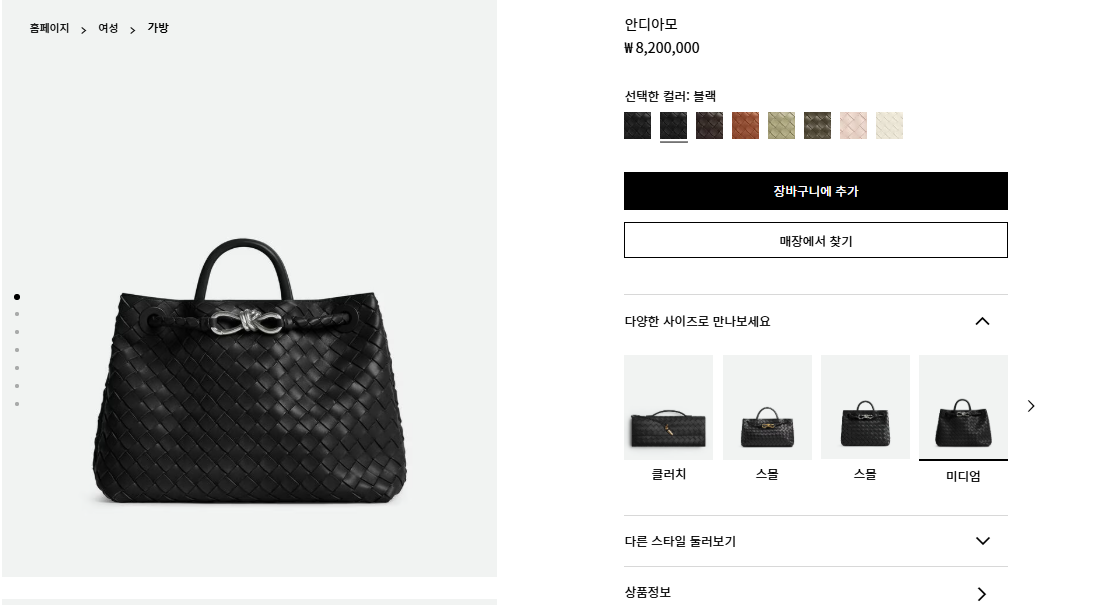Screen dimensions: 1109x605
Task: Click the 장바구니에 추가 button
Action: click(x=815, y=191)
